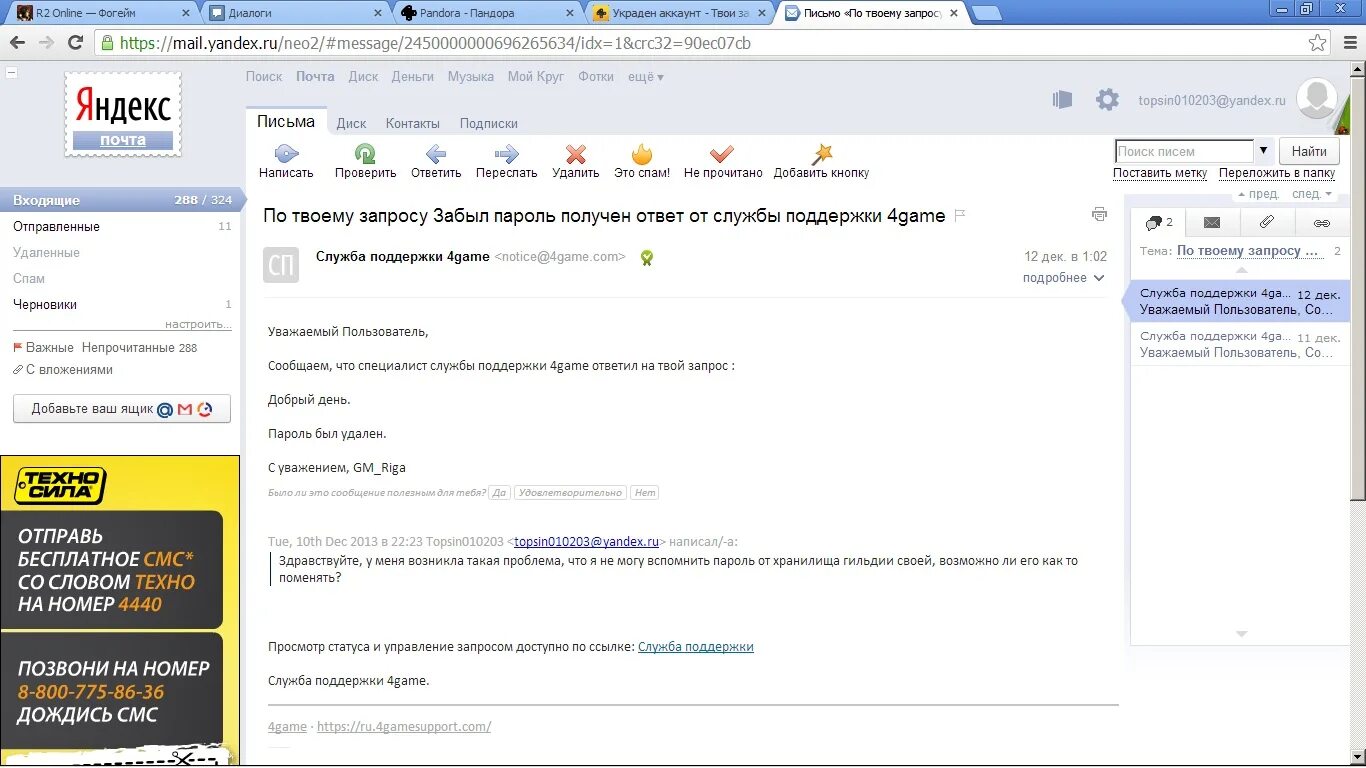Screen dimensions: 1366x768
Task: Go back in browser history
Action: [x=17, y=43]
